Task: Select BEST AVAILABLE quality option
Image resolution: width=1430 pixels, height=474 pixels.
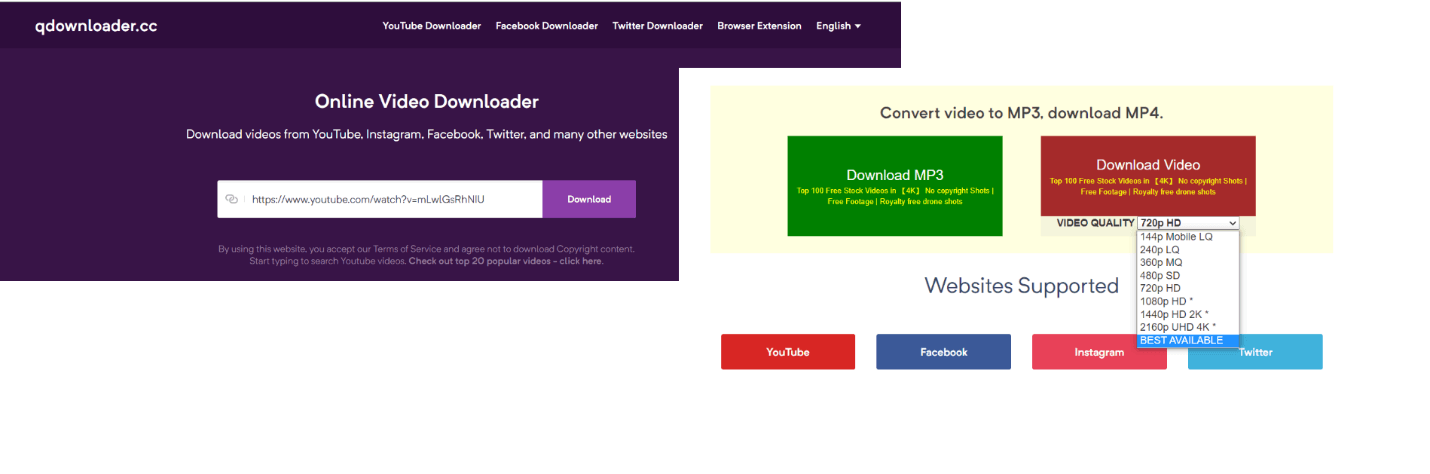Action: [1188, 340]
